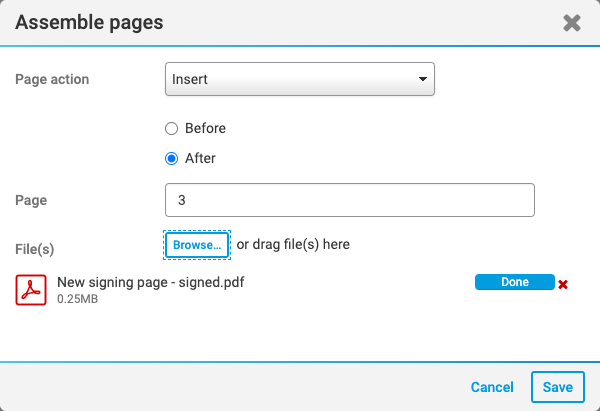The height and width of the screenshot is (411, 600).
Task: Click the 'or drag file(s) here' text
Action: pos(293,244)
